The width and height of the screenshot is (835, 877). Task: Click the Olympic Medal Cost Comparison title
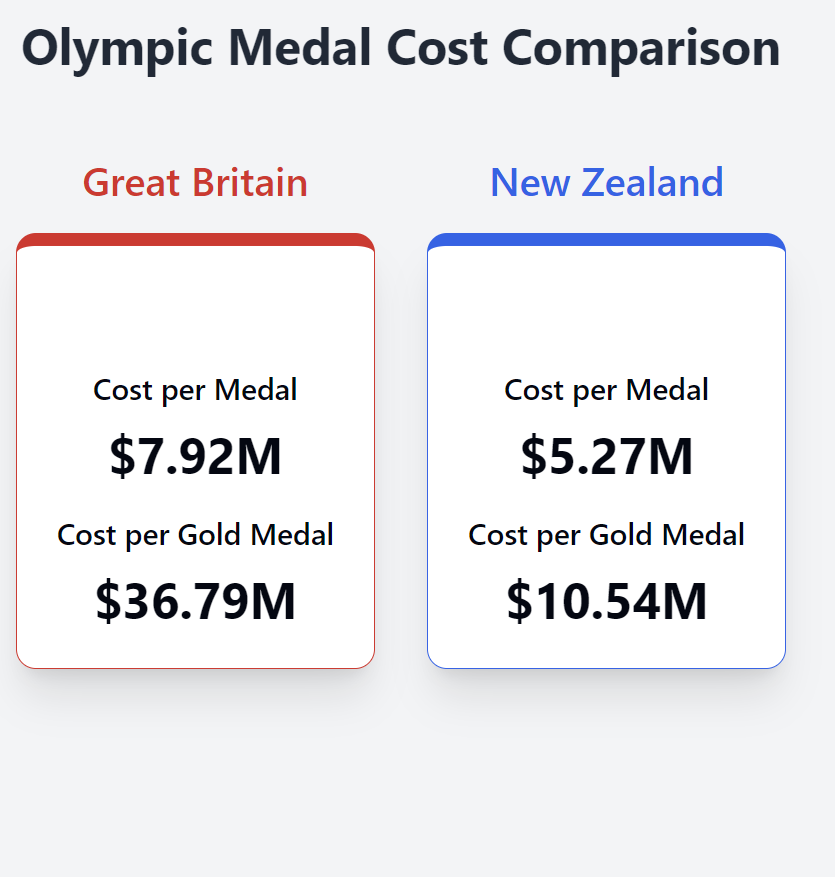[x=400, y=48]
